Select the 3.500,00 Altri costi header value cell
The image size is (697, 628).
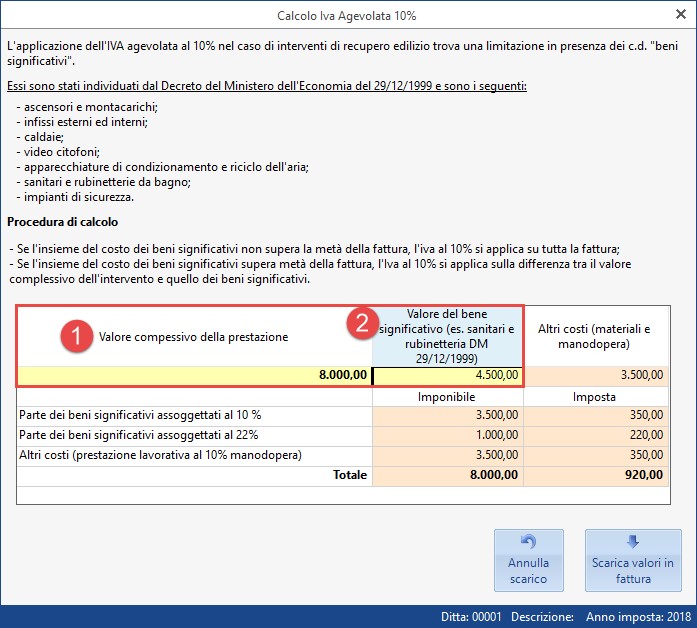coord(596,375)
